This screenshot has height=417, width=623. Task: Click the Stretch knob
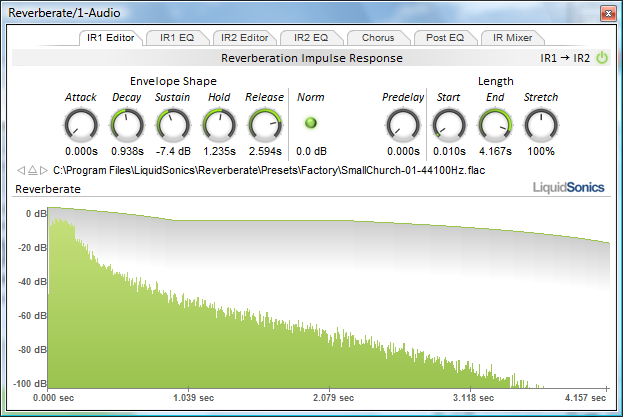pyautogui.click(x=541, y=125)
